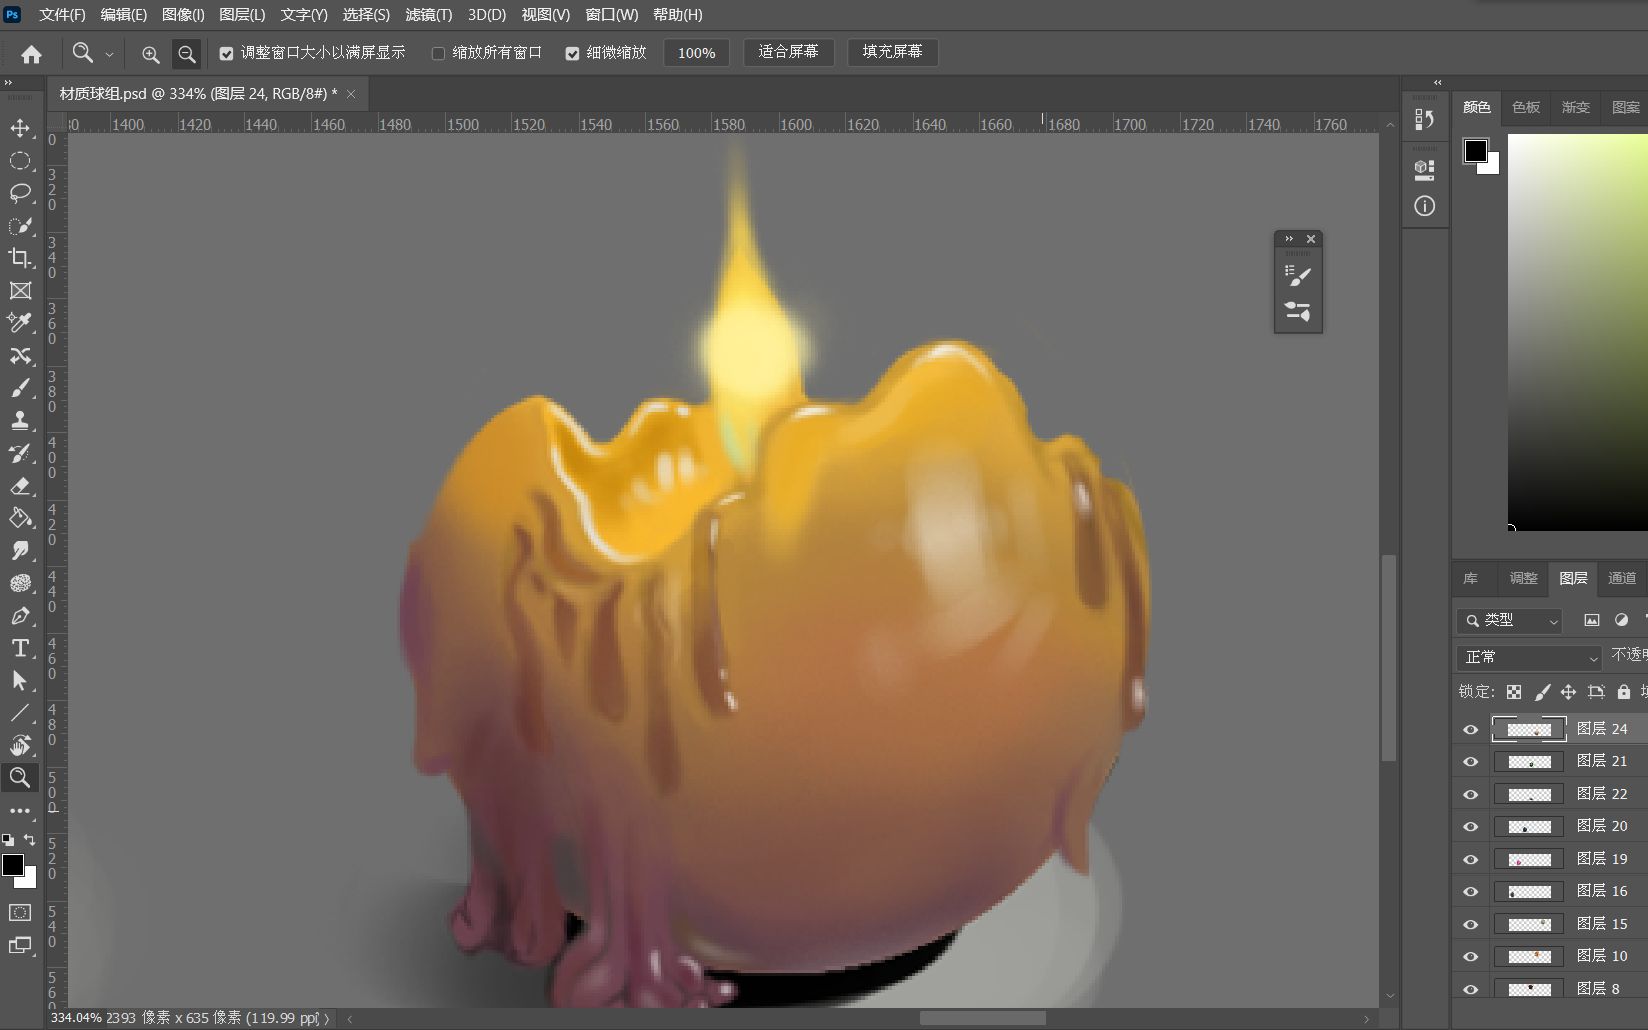The width and height of the screenshot is (1648, 1030).
Task: Reset default foreground and background colors
Action: tap(8, 839)
